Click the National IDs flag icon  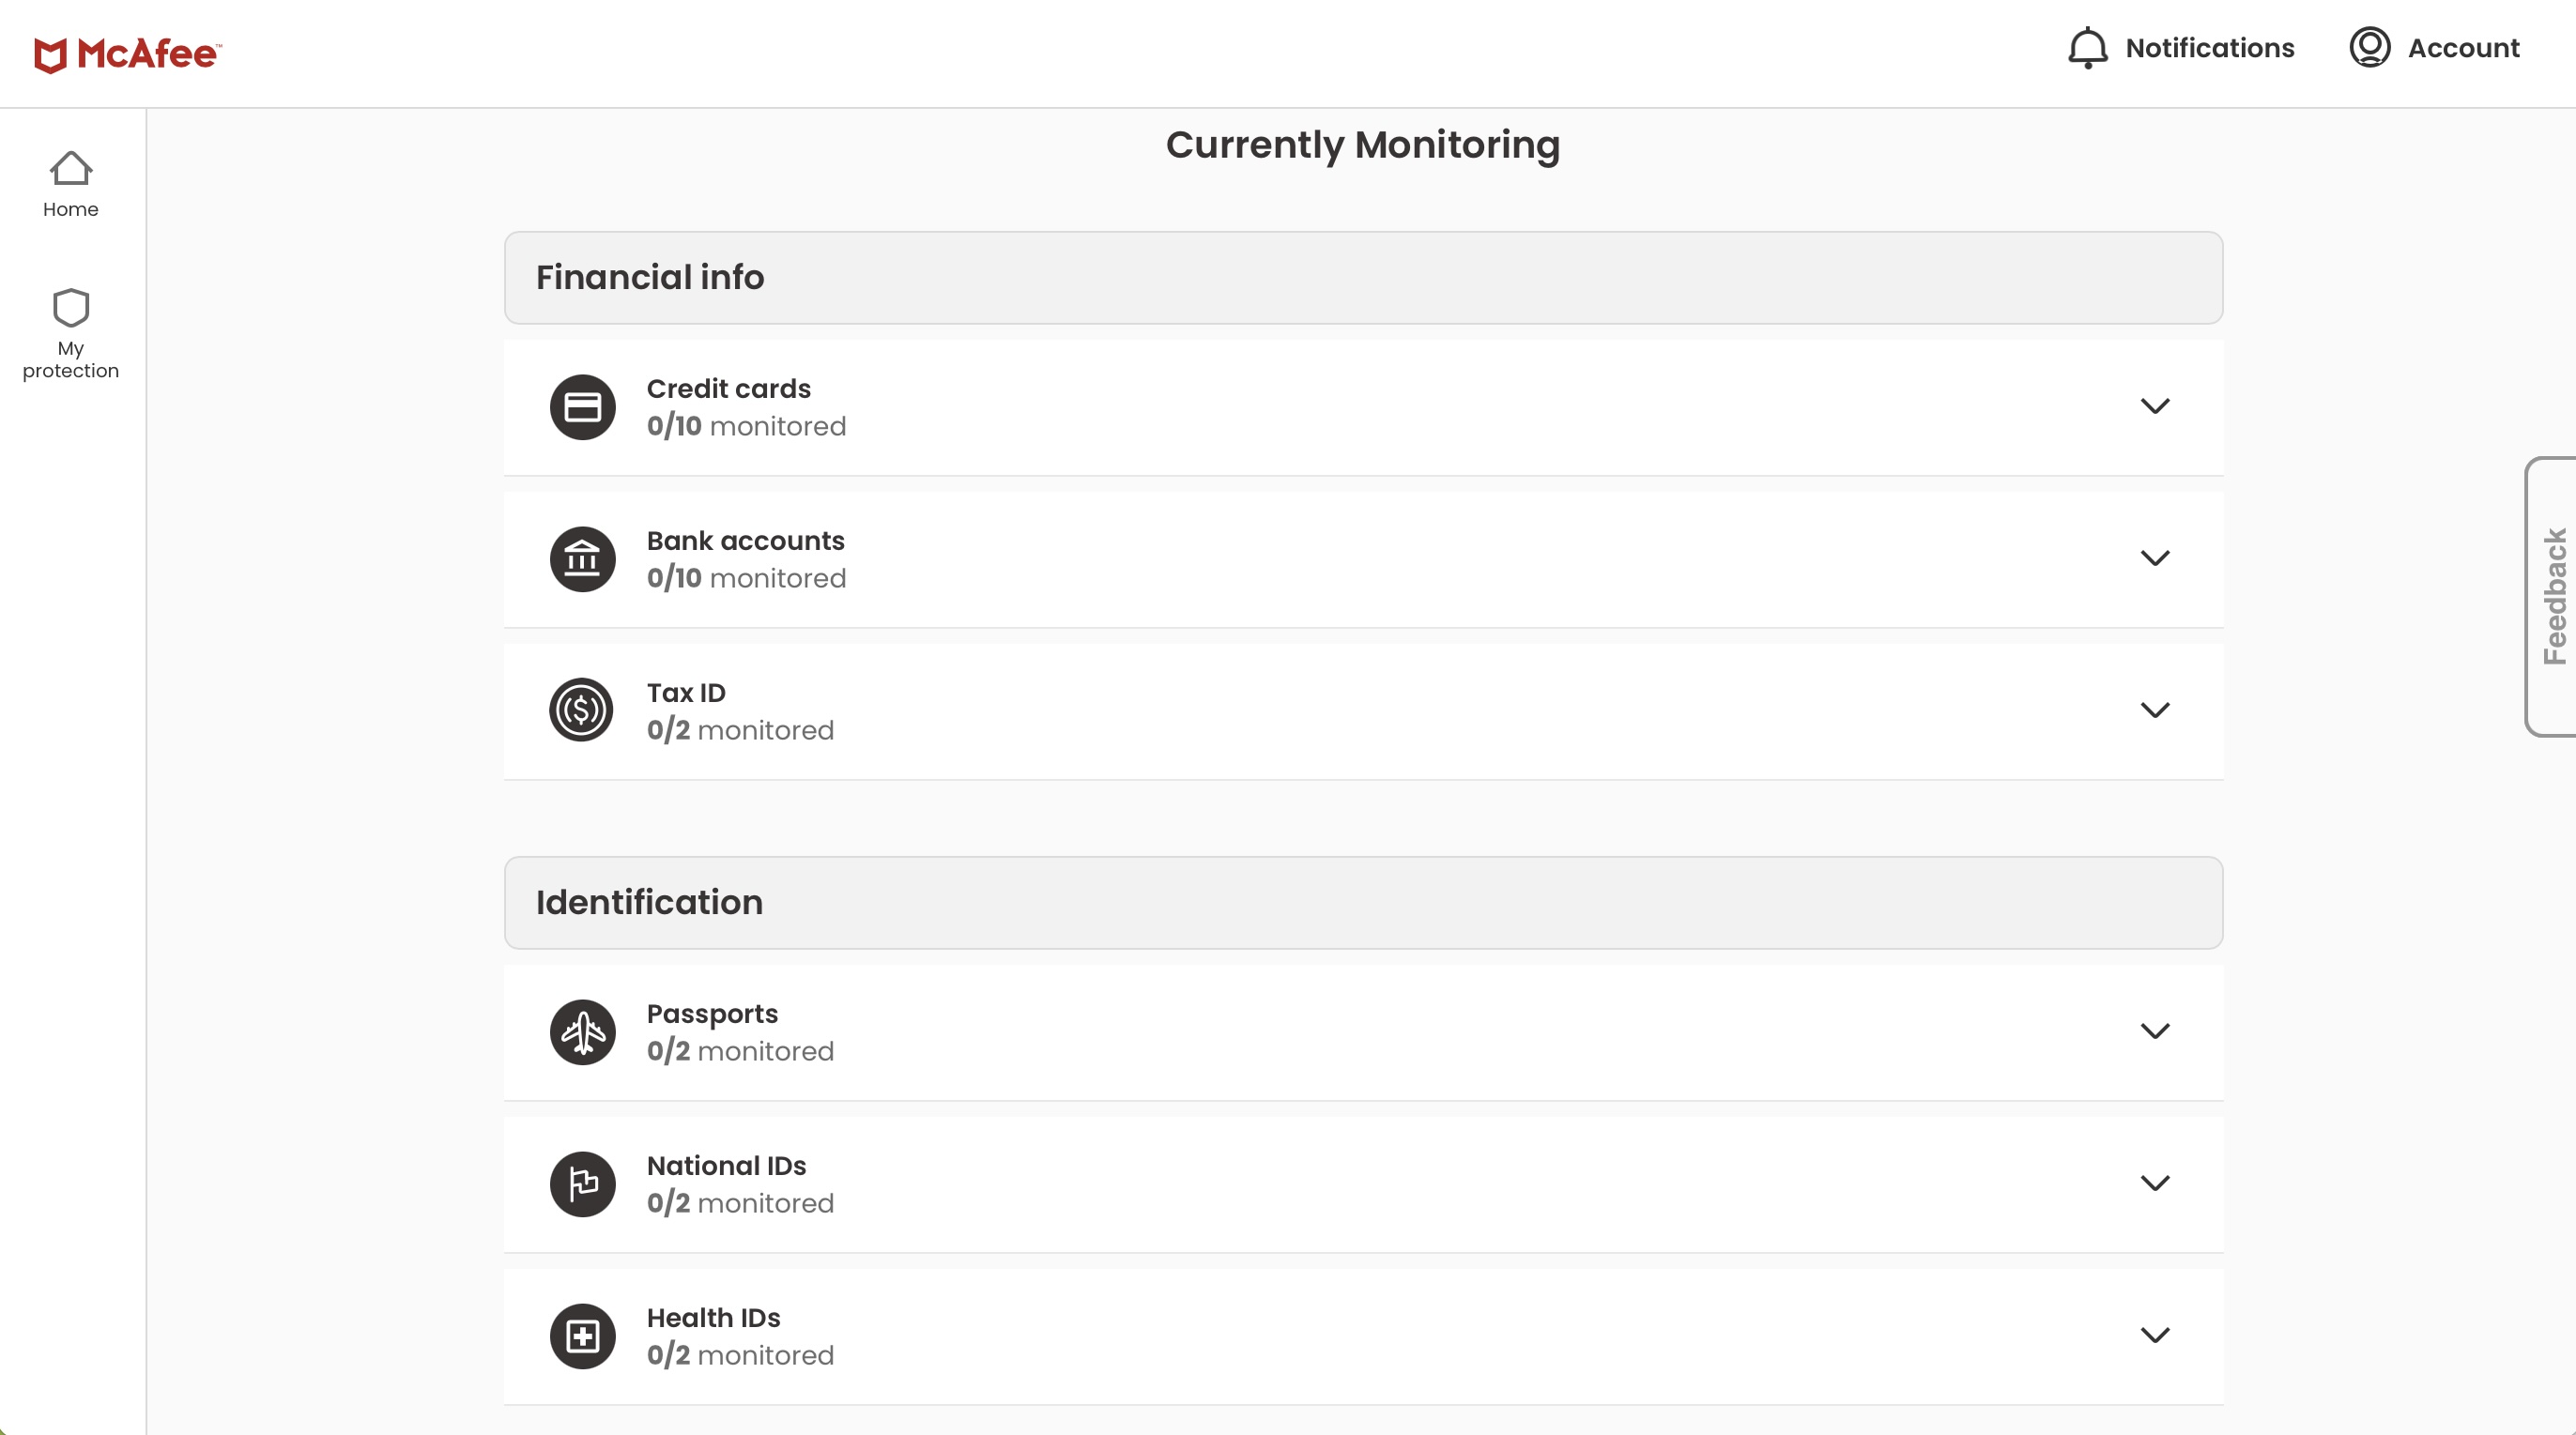[582, 1184]
